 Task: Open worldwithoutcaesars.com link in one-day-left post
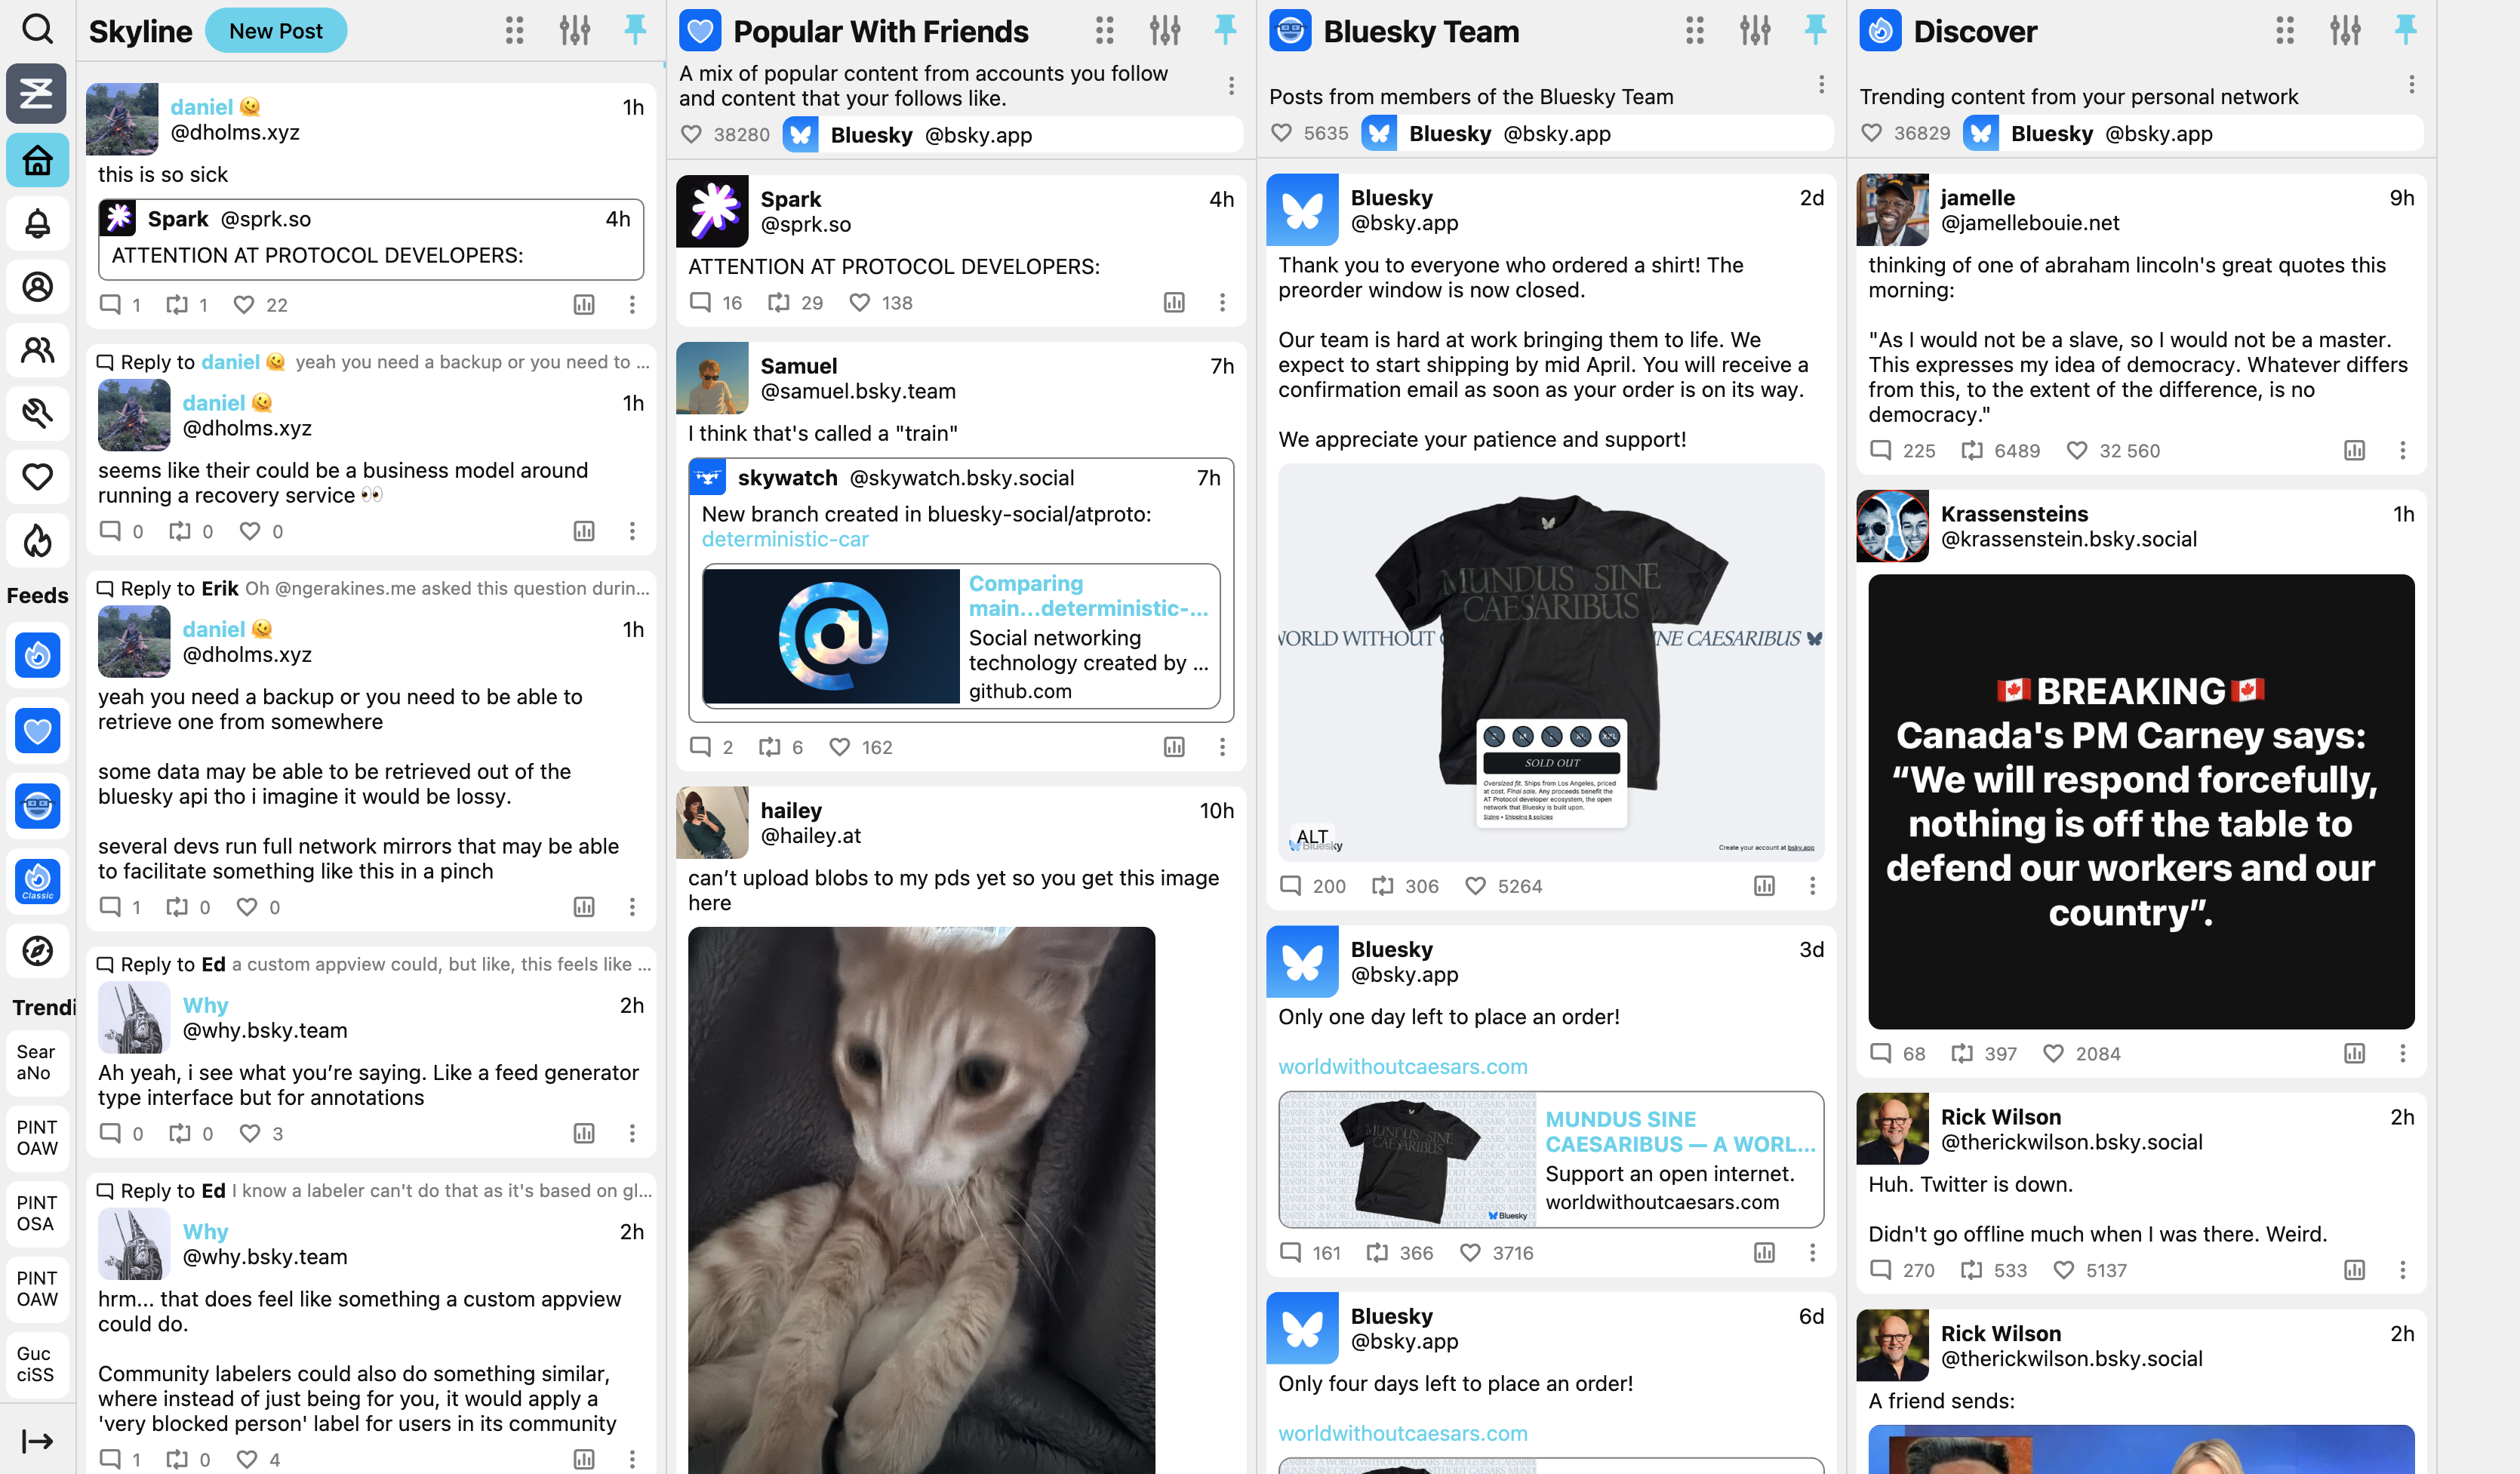(x=1402, y=1066)
